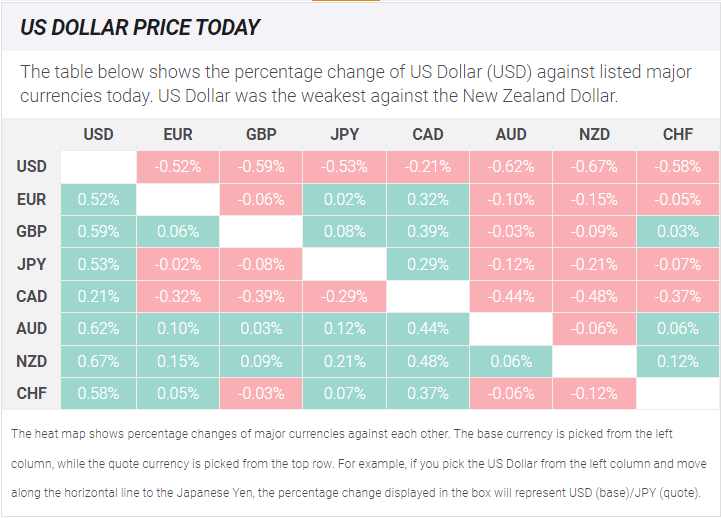Image resolution: width=721 pixels, height=518 pixels.
Task: Select the NZD/CHF cell showing 0.12%
Action: [678, 361]
